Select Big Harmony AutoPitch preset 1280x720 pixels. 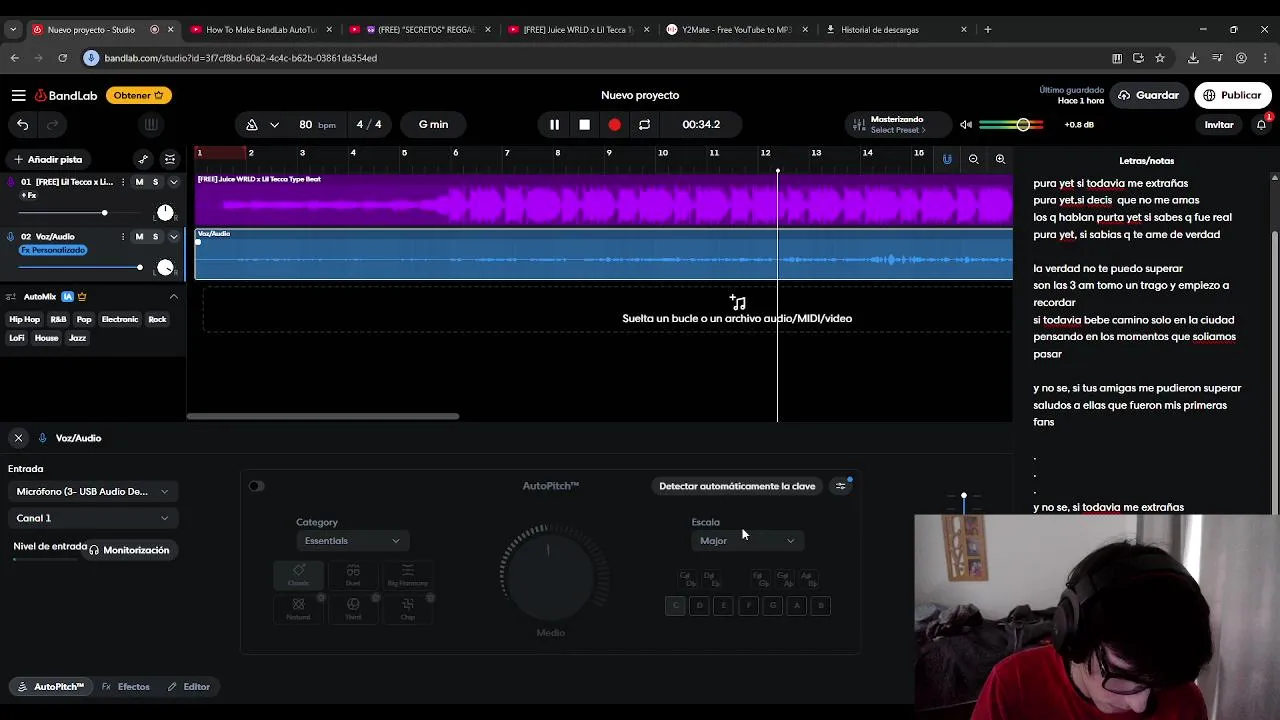point(407,575)
